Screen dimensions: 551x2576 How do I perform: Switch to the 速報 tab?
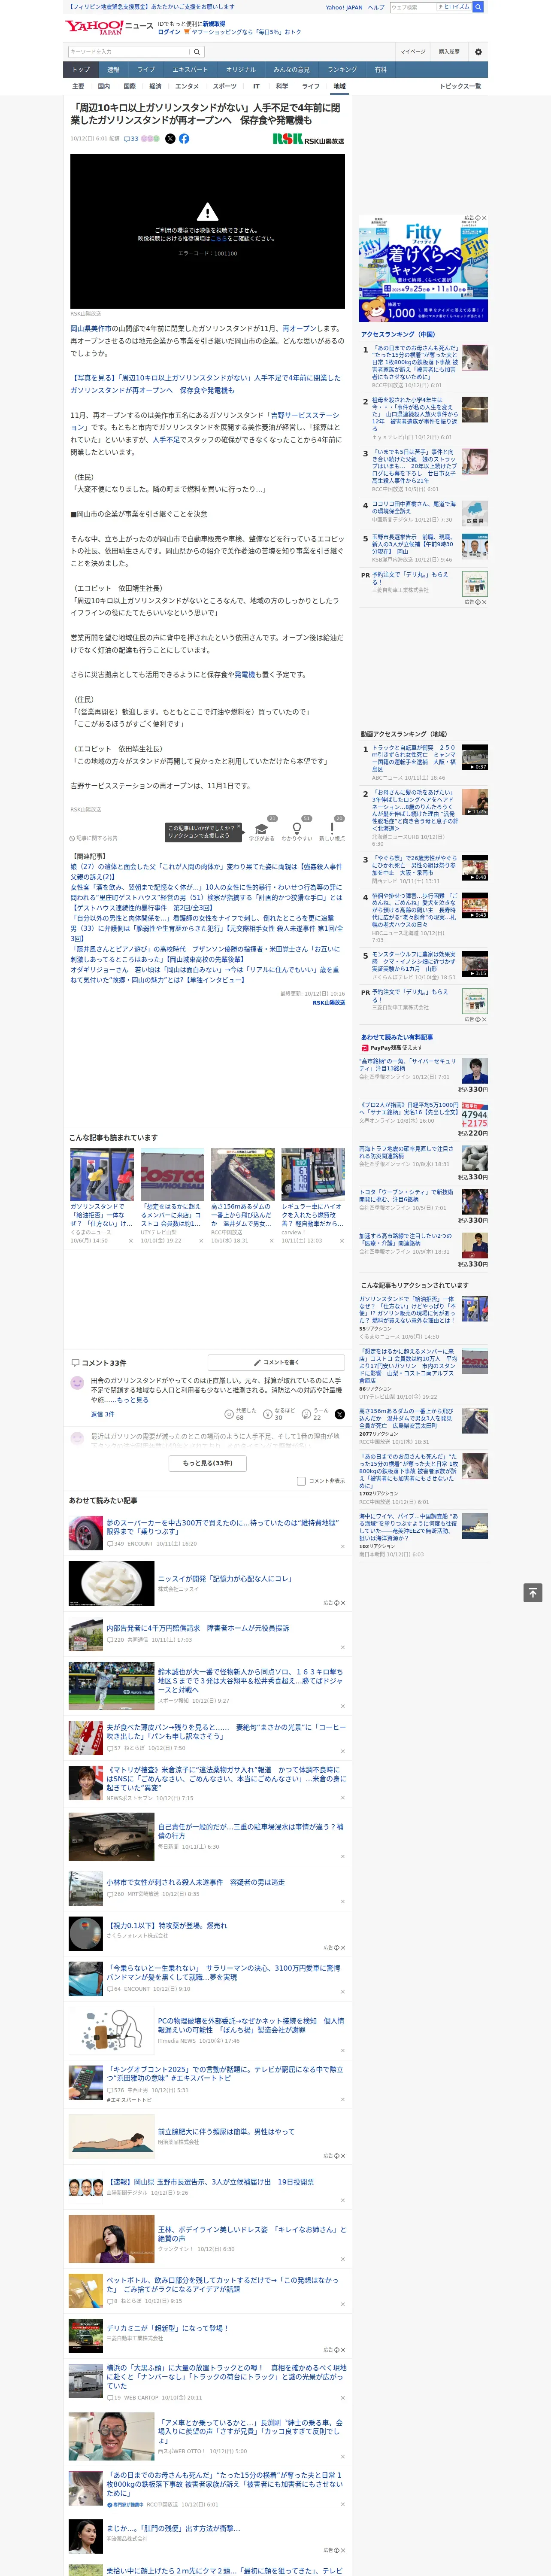tap(113, 70)
